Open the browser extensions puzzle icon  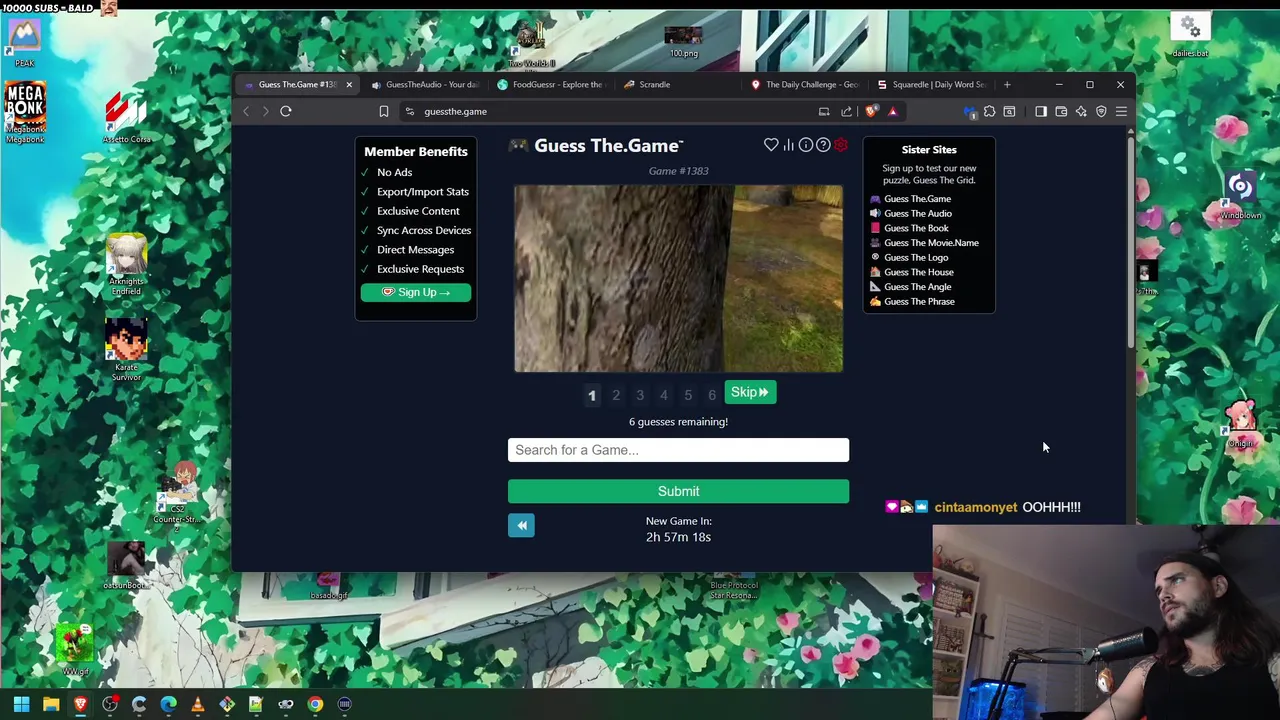tap(989, 111)
